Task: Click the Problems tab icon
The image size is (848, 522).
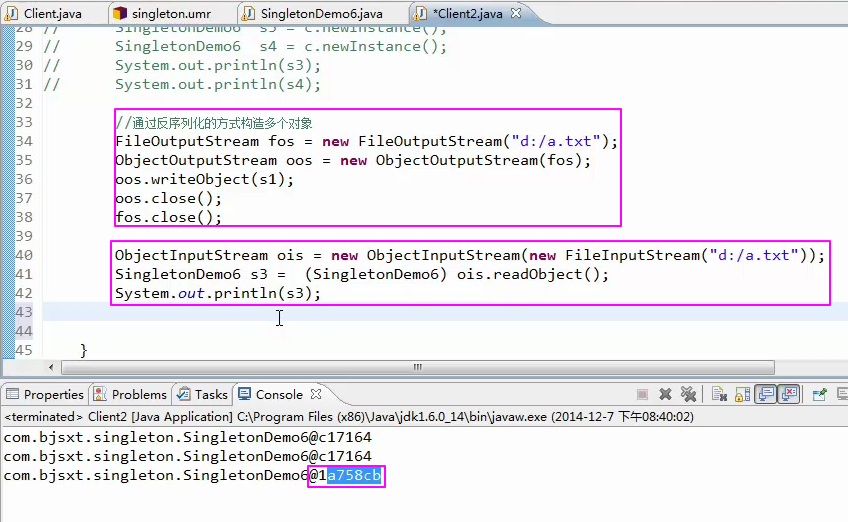Action: pos(100,394)
